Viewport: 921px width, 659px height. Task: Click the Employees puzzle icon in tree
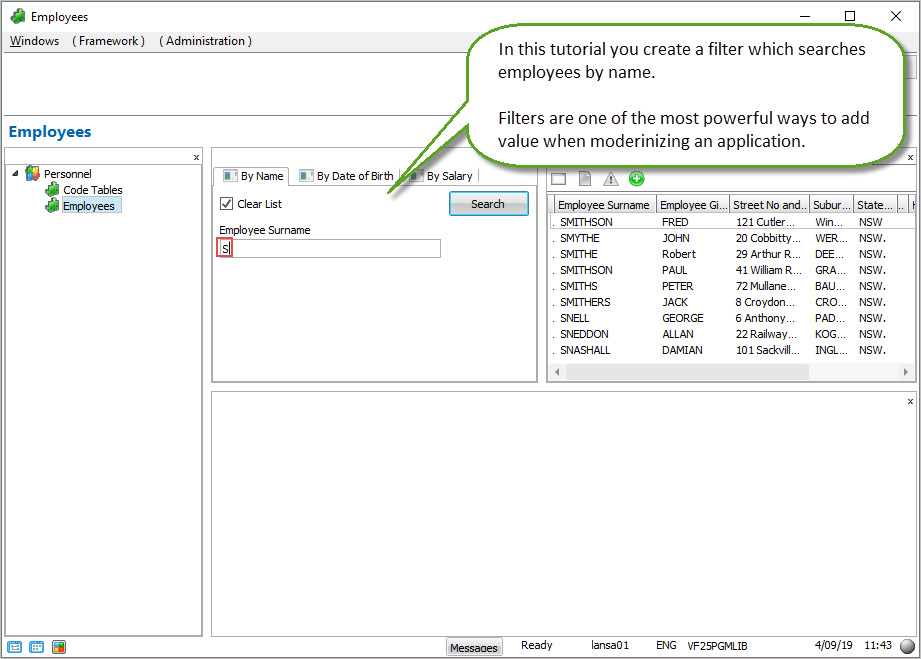click(52, 206)
